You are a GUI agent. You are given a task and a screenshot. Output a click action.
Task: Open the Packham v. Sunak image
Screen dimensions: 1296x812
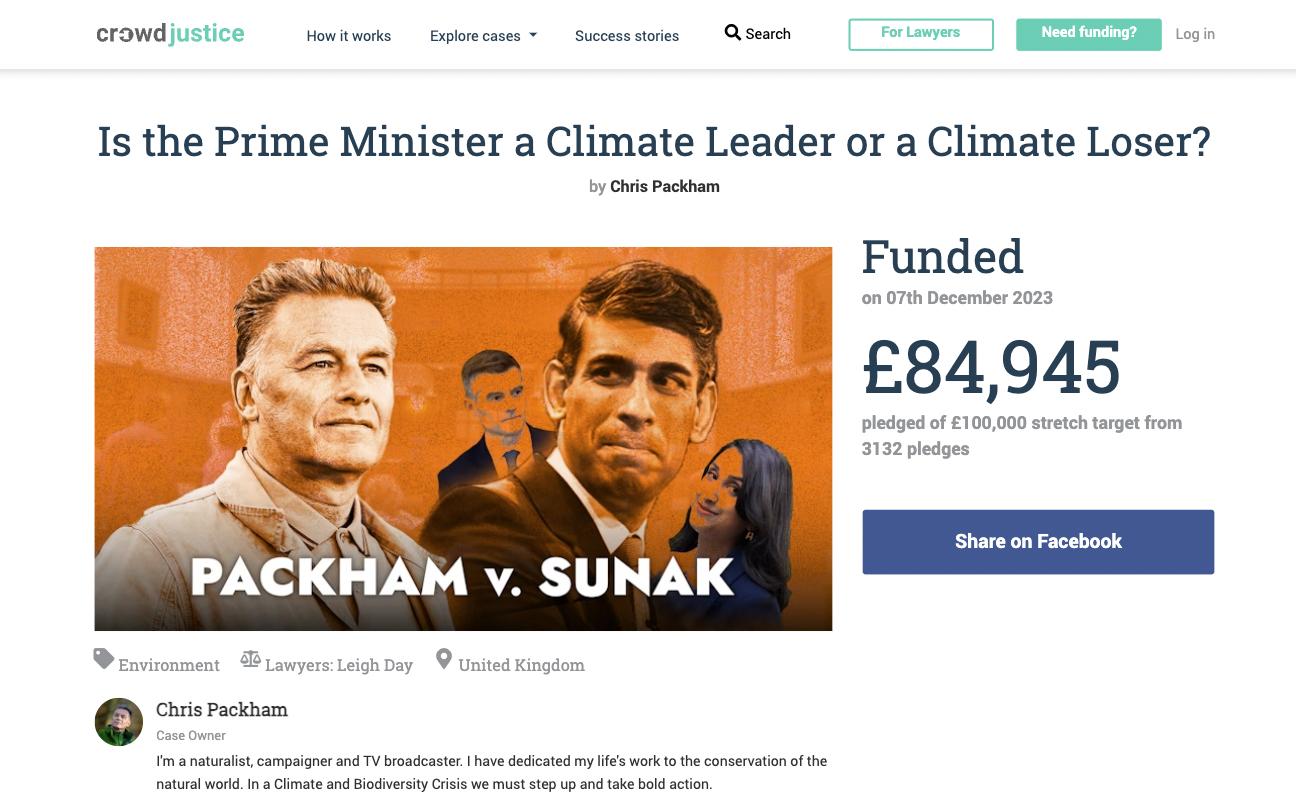(x=463, y=439)
